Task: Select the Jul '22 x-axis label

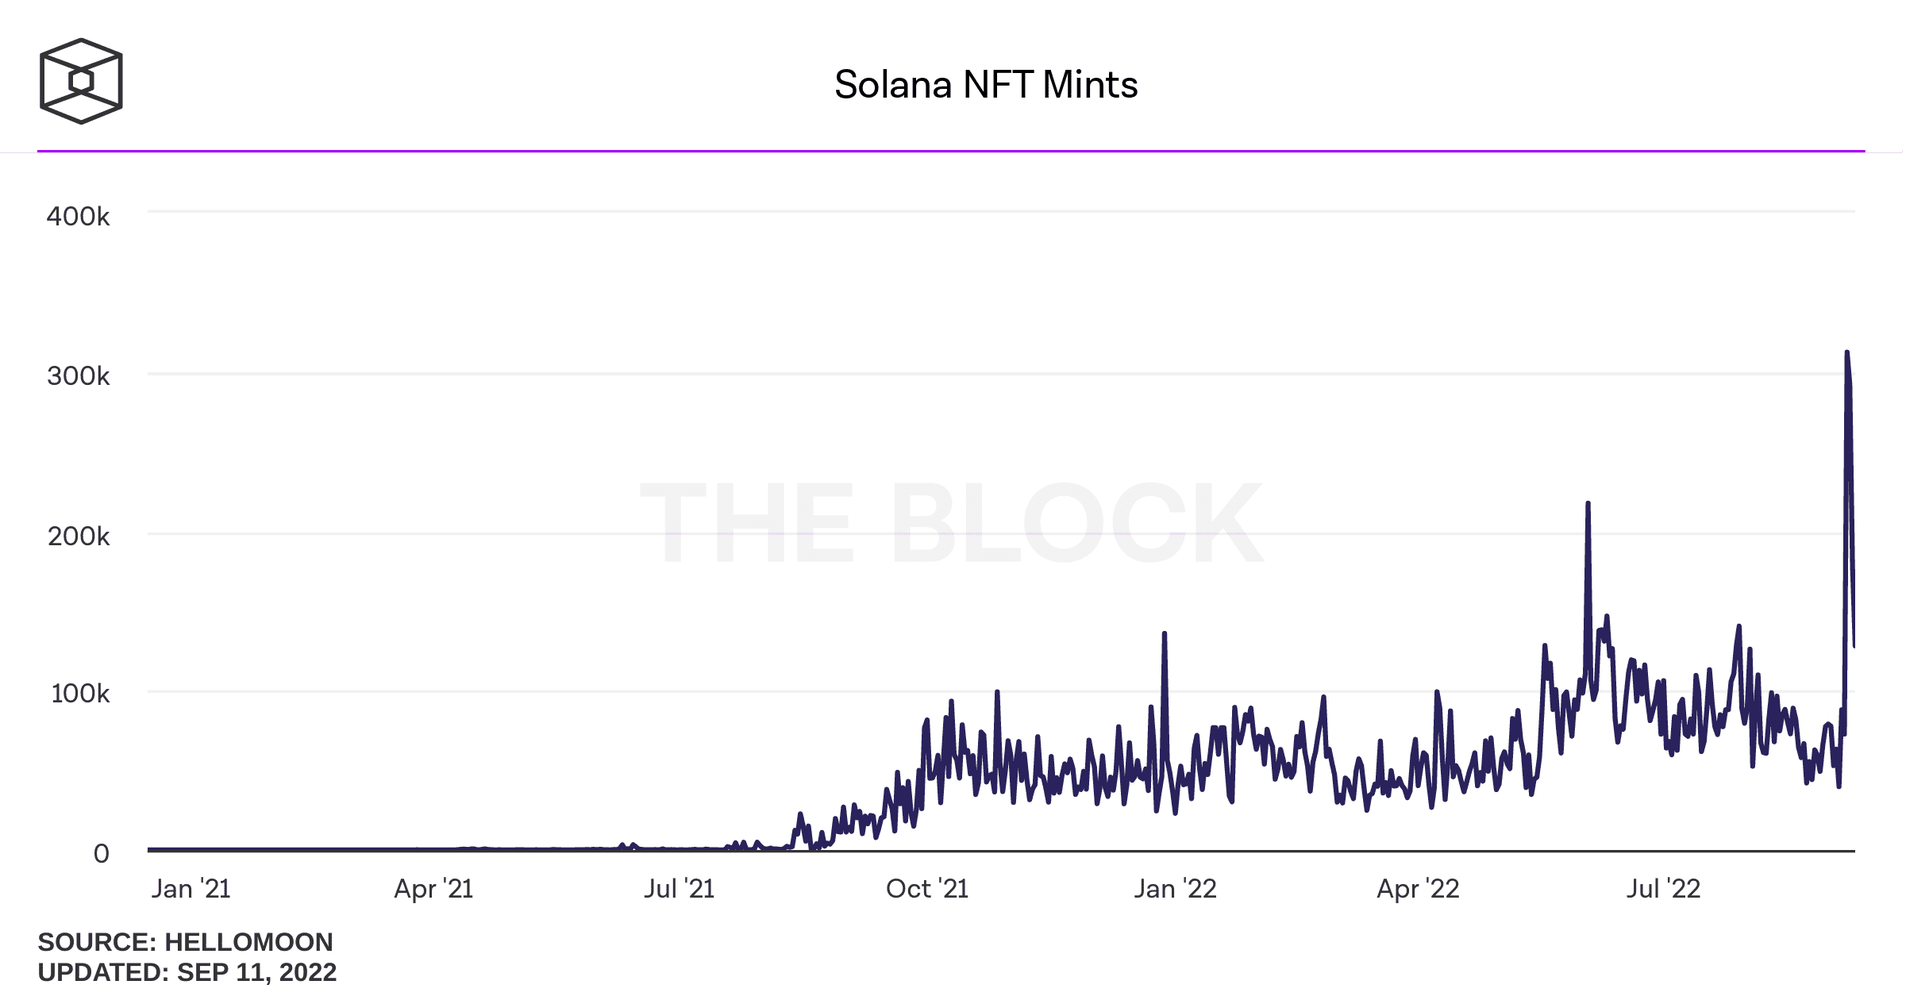Action: [1663, 889]
